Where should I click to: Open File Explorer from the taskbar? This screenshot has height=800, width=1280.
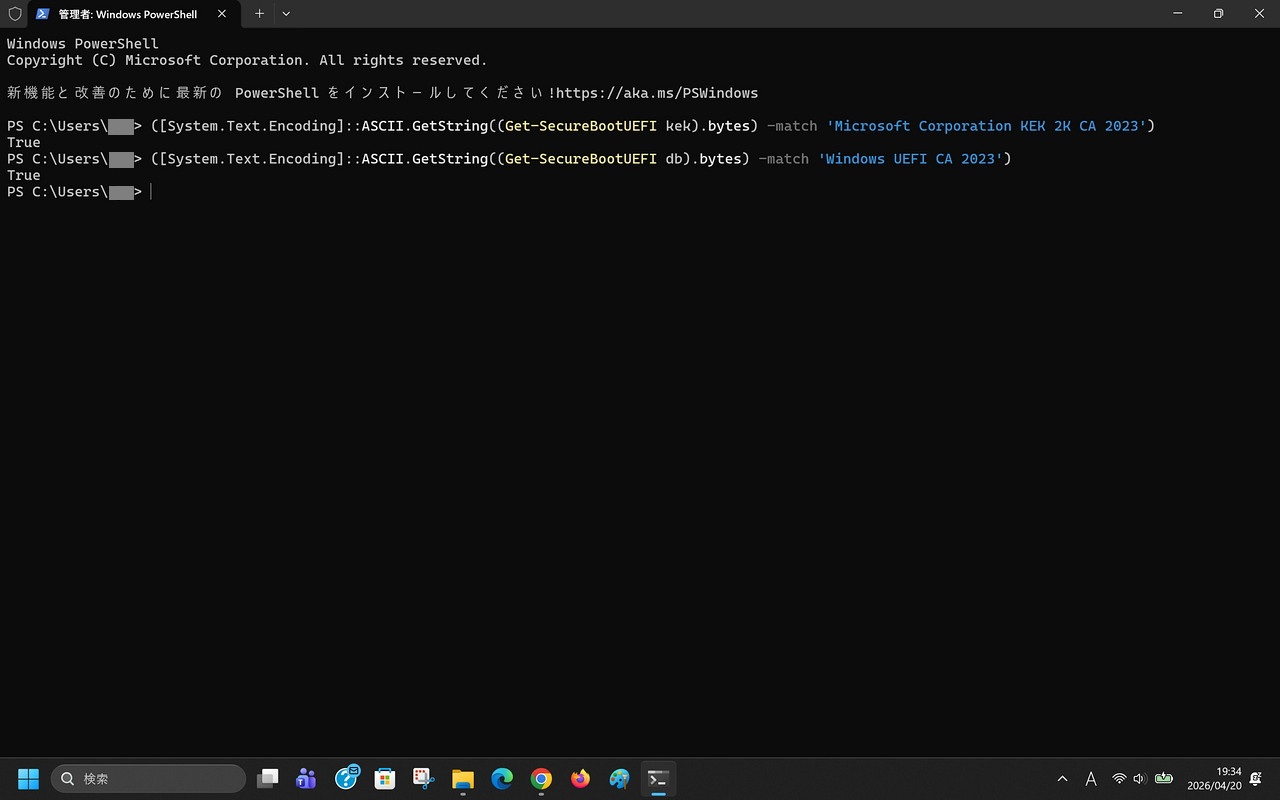(462, 778)
